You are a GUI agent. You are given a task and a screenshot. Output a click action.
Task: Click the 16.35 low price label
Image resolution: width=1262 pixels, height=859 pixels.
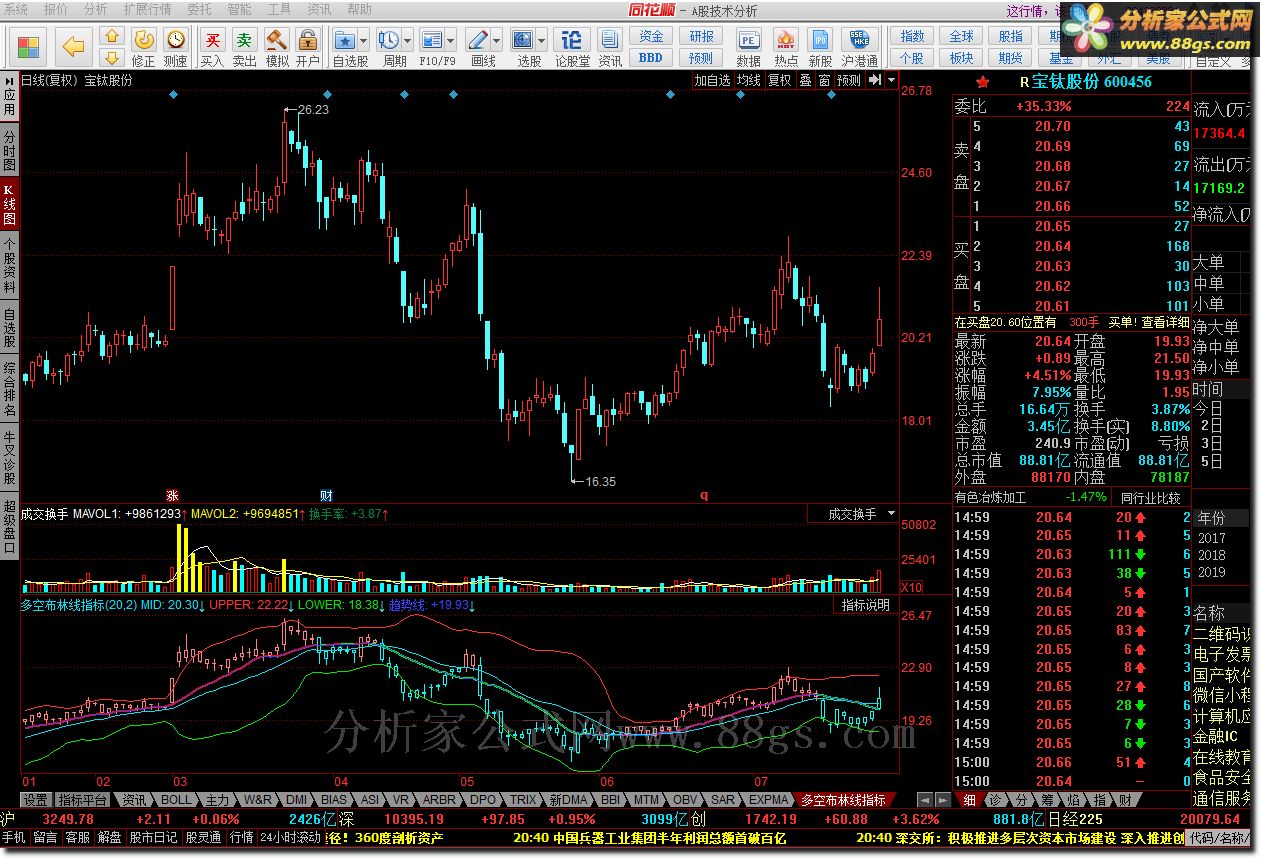[x=600, y=481]
